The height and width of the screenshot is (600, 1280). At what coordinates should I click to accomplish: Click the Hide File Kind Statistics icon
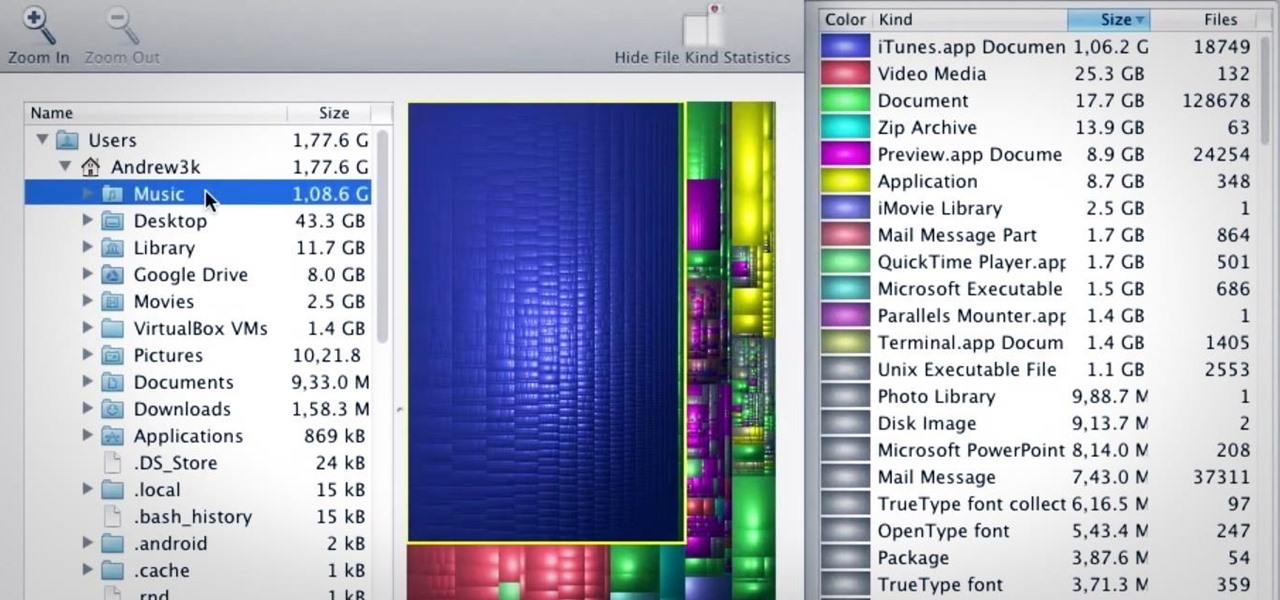702,24
